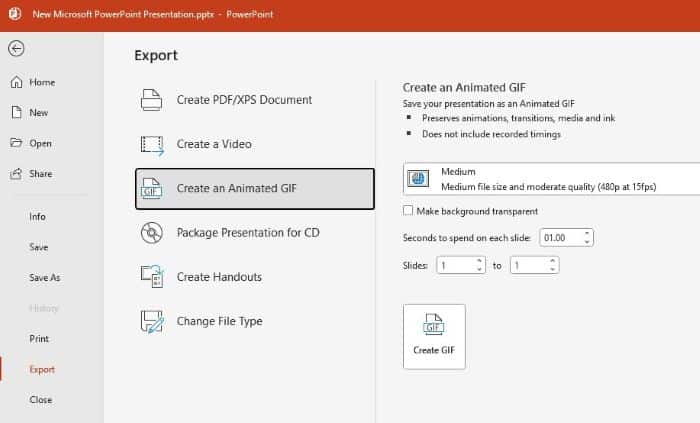Click the PDF/XPS printer document icon

[x=152, y=100]
